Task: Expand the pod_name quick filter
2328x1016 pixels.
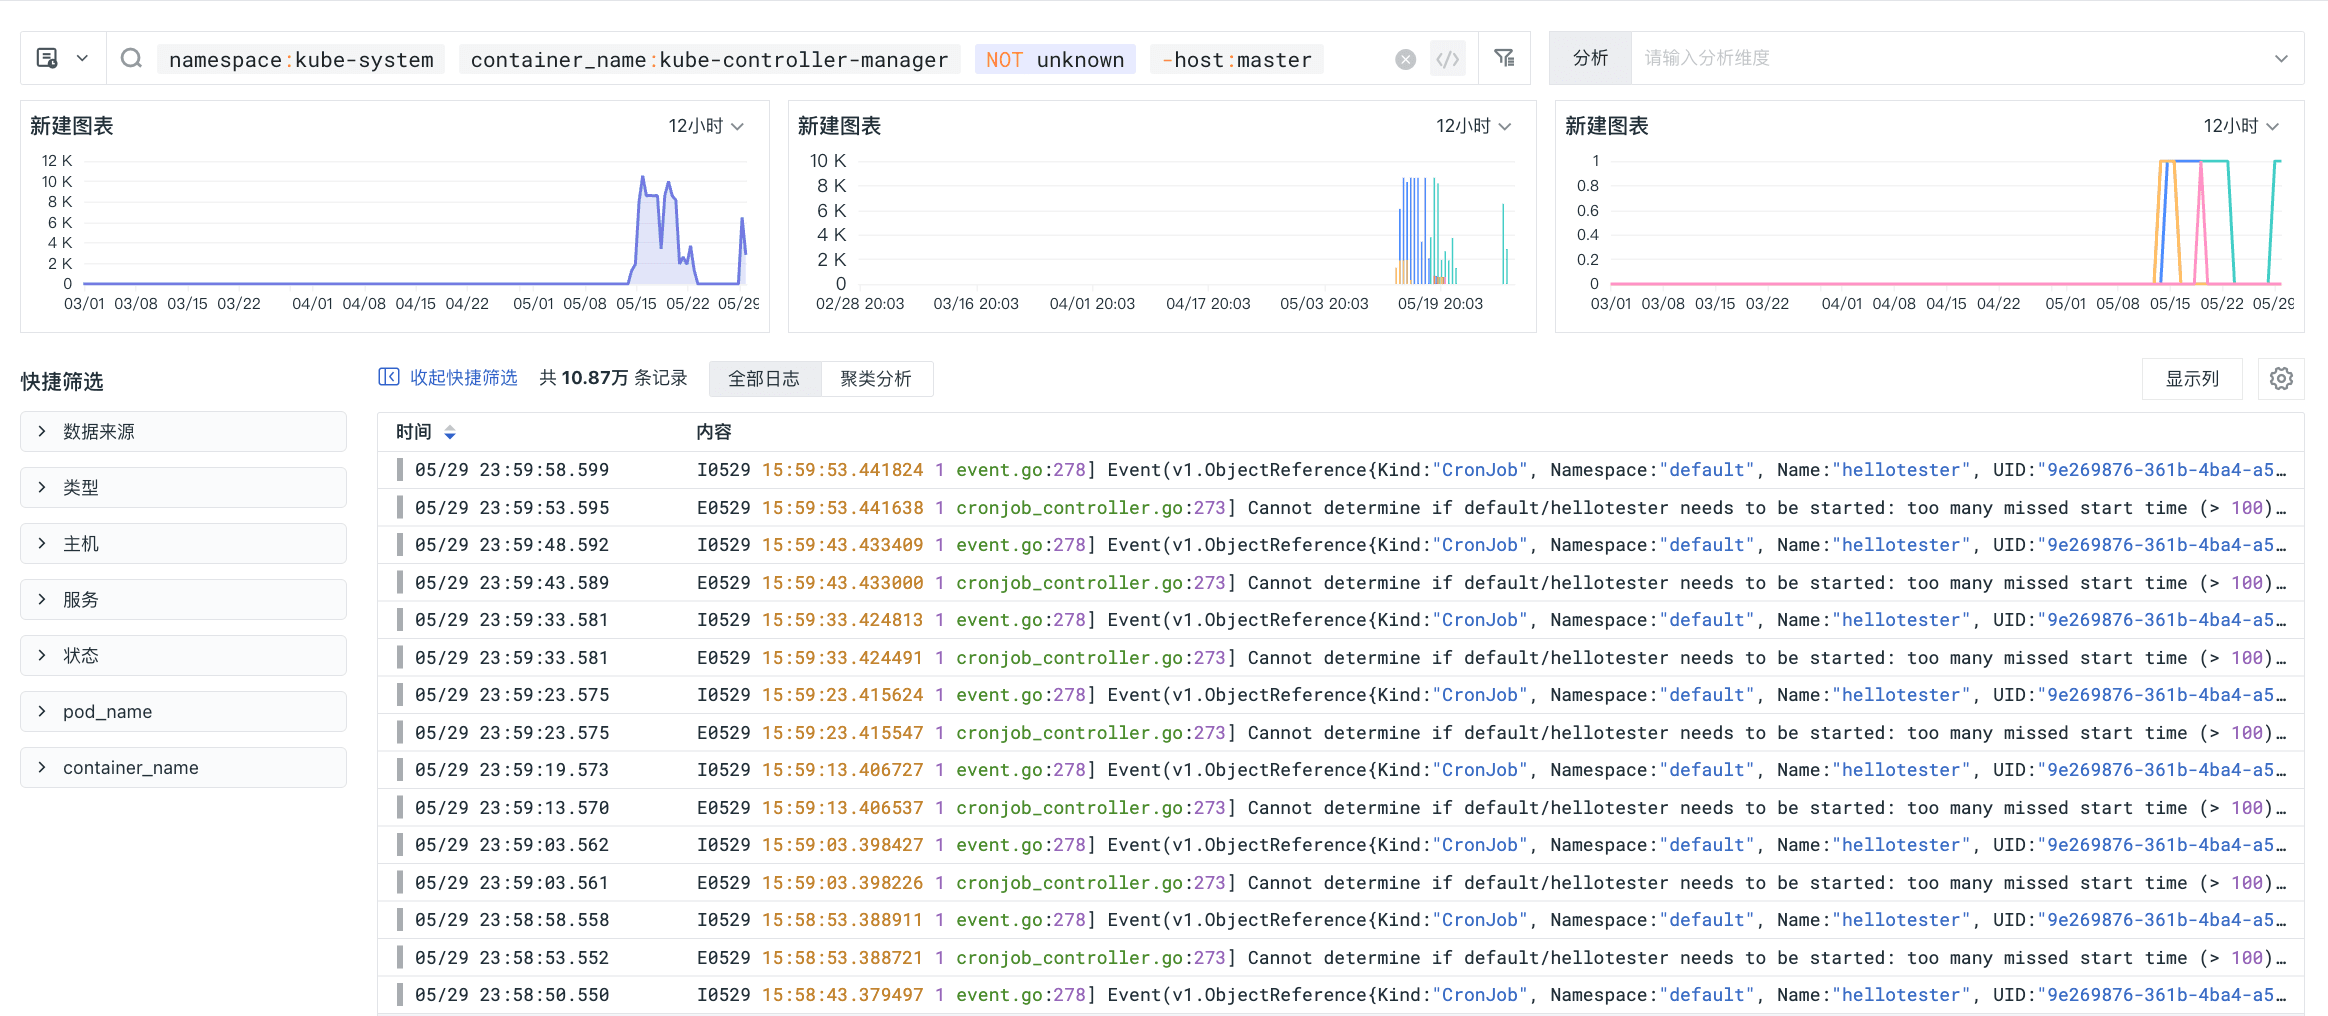Action: point(183,712)
